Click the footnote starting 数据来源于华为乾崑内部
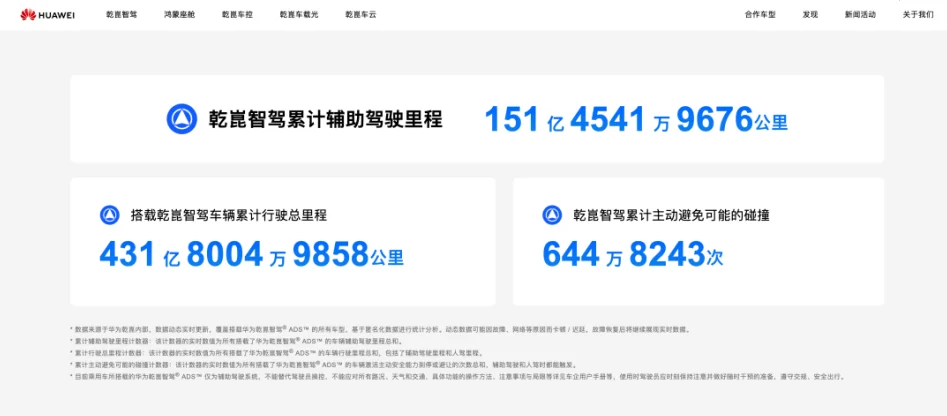947x416 pixels. tap(380, 330)
